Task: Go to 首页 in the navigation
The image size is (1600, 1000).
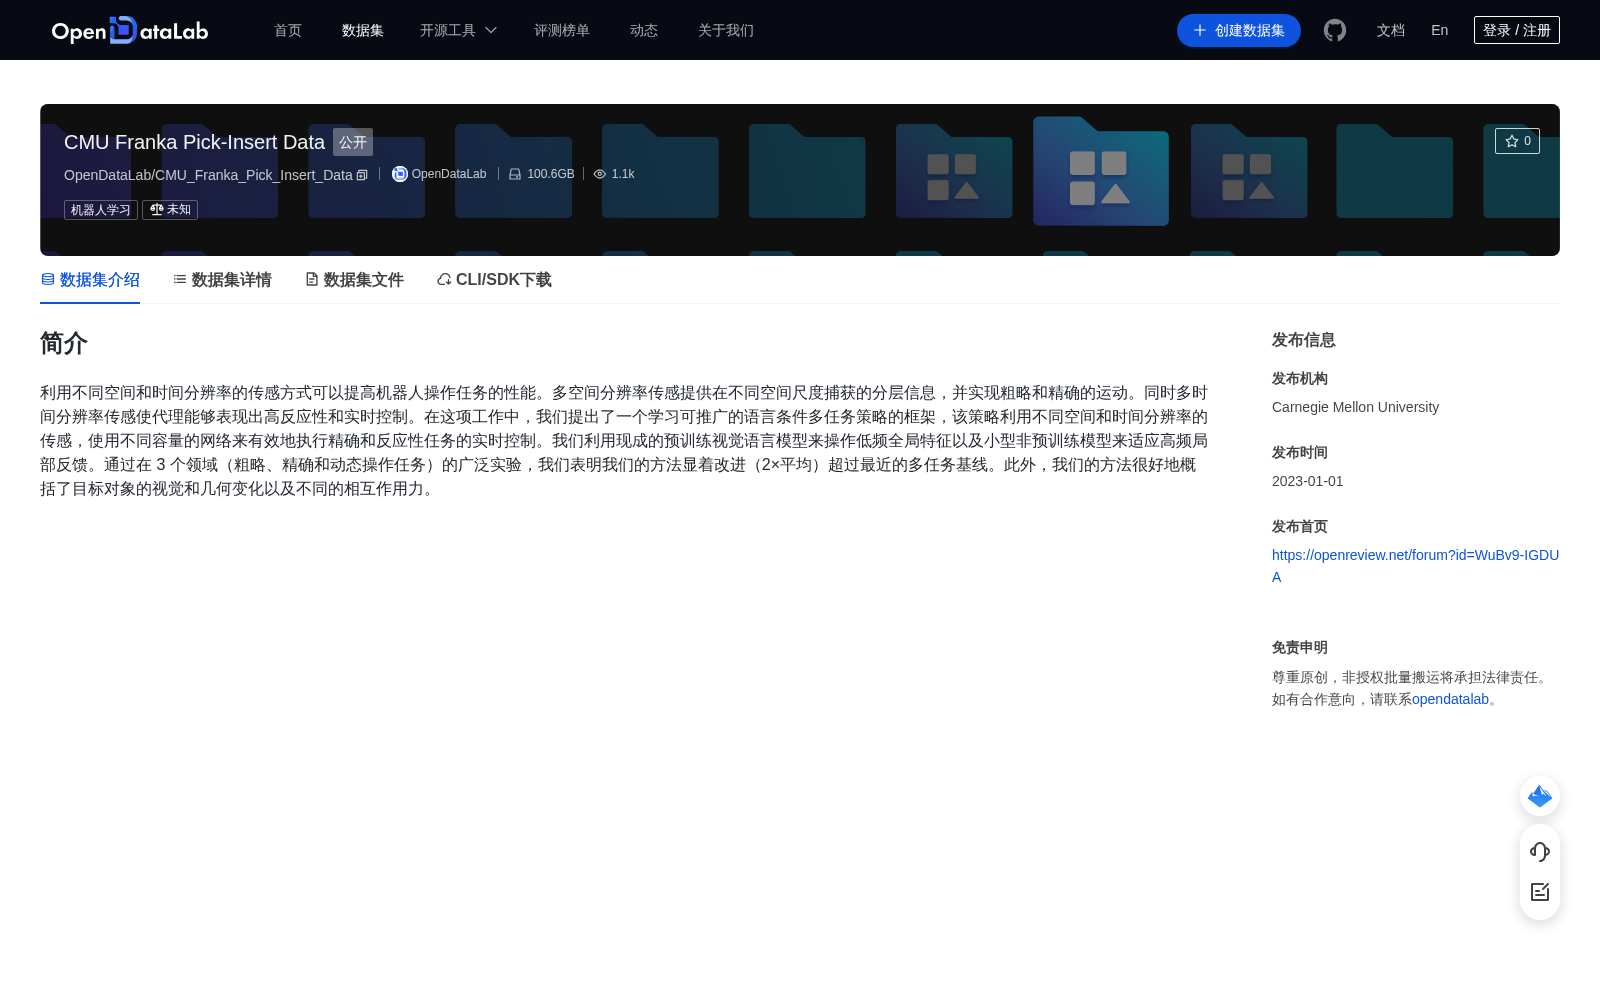Action: 288,30
